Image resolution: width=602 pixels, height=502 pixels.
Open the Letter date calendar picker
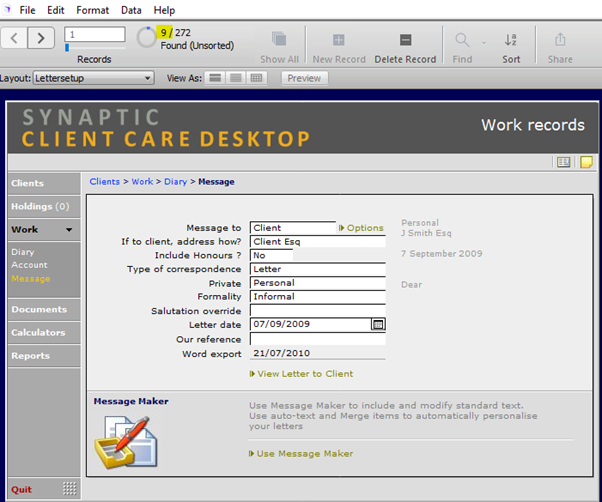pos(378,324)
